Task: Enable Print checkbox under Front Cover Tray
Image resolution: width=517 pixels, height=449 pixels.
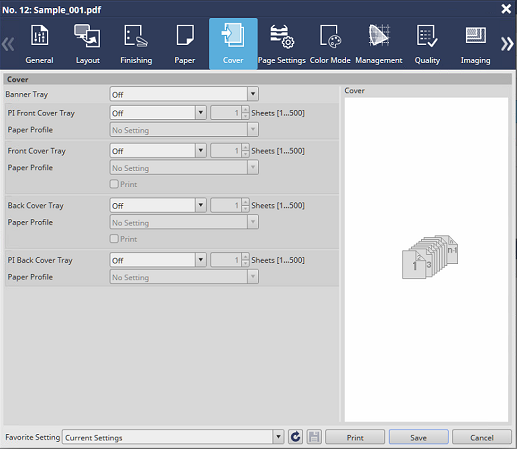Action: (x=114, y=184)
